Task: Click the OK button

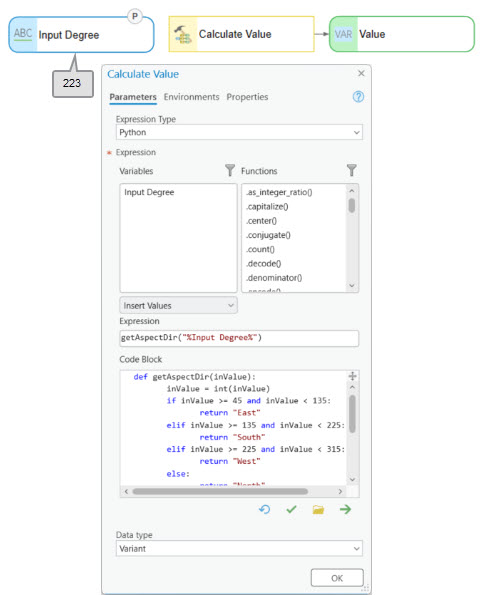Action: [x=337, y=578]
